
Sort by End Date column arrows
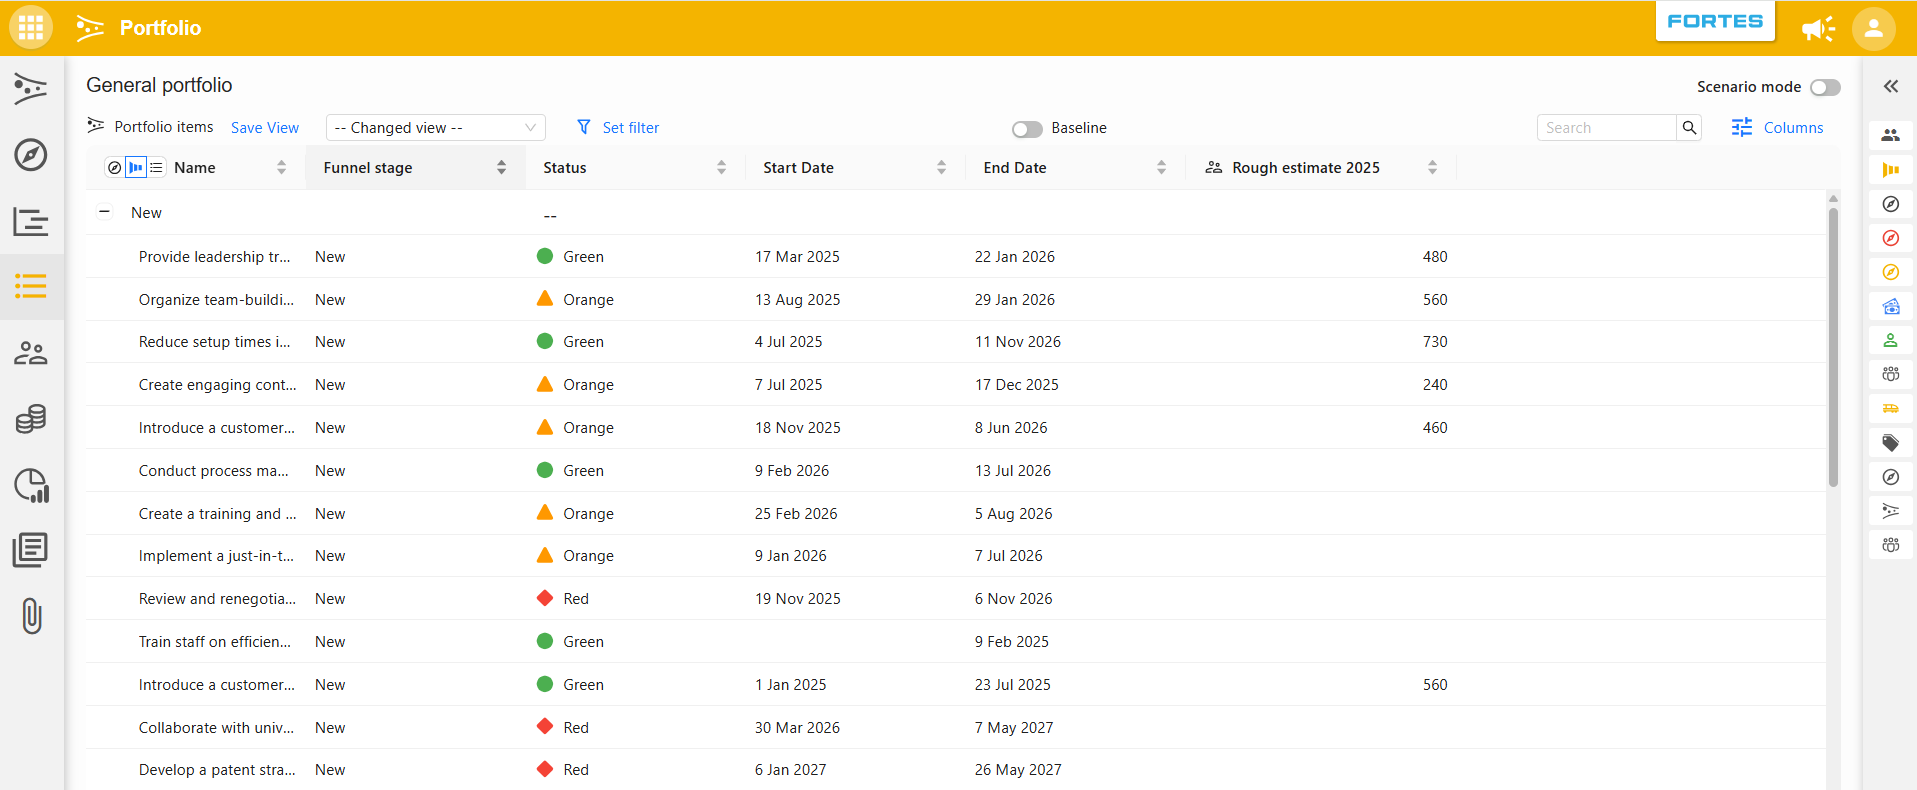tap(1161, 168)
